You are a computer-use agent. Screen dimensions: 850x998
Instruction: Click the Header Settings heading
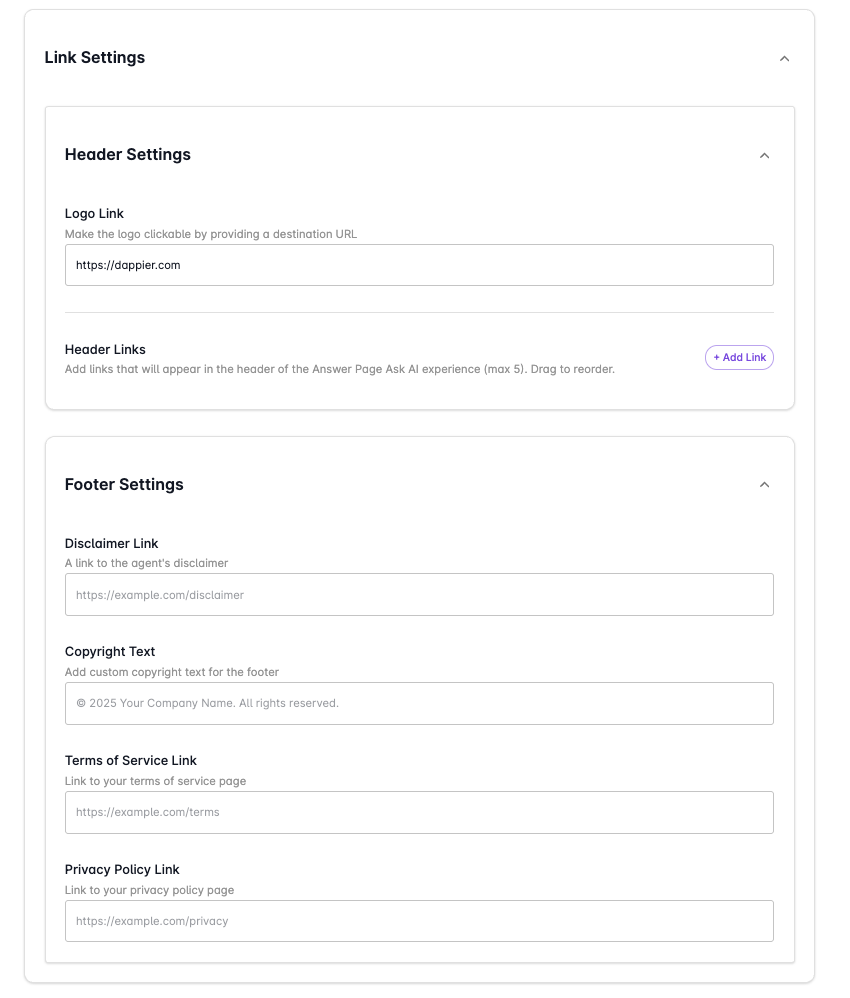pos(127,155)
